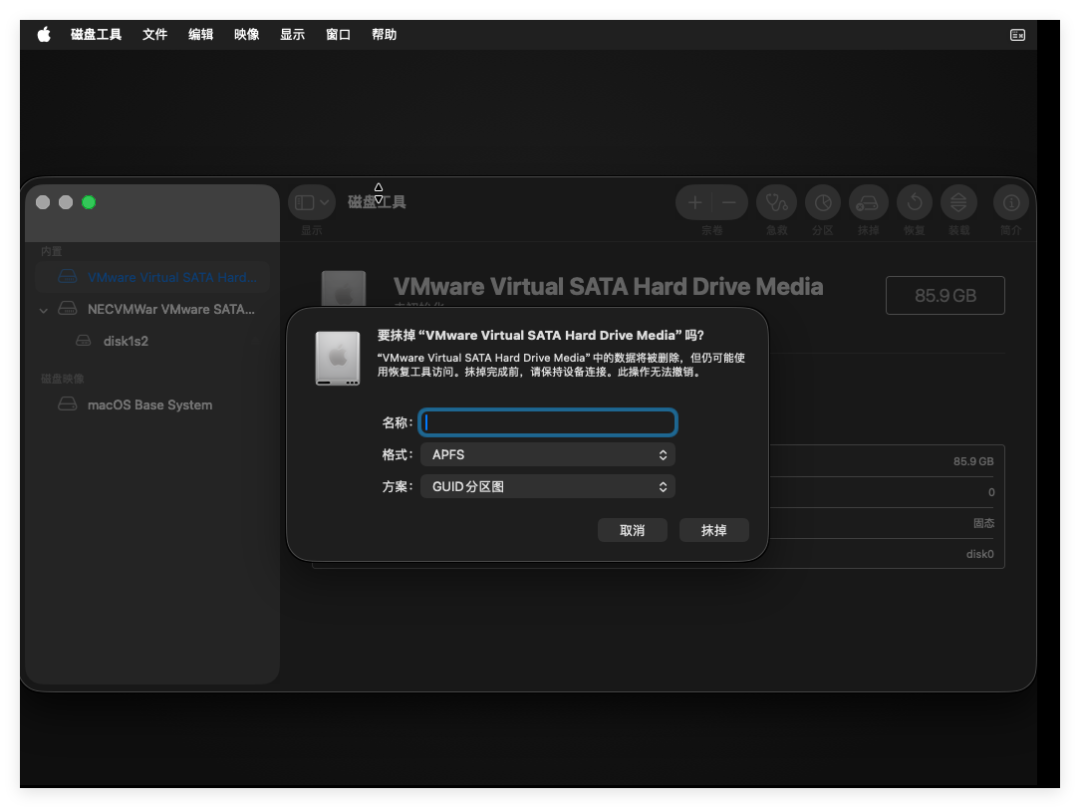Click the green zoom window button
Viewport: 1080px width, 808px height.
pos(89,203)
